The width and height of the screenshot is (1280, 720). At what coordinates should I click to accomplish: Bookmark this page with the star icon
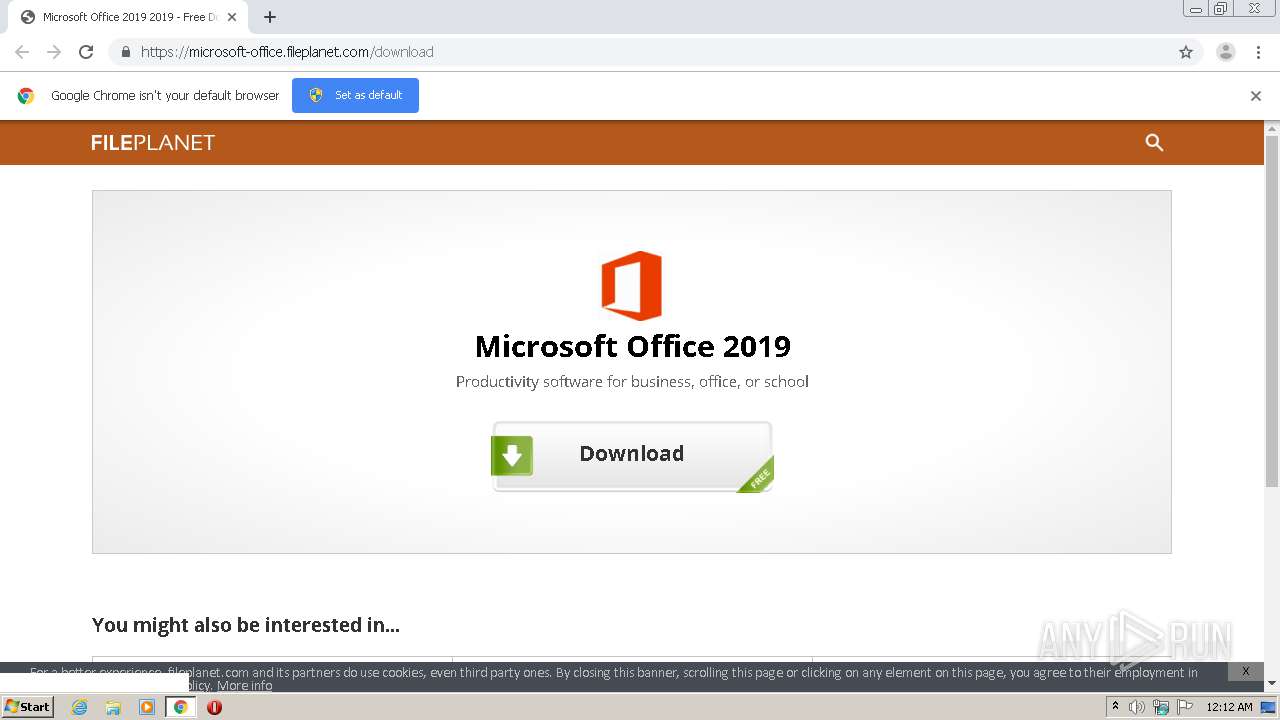1186,52
